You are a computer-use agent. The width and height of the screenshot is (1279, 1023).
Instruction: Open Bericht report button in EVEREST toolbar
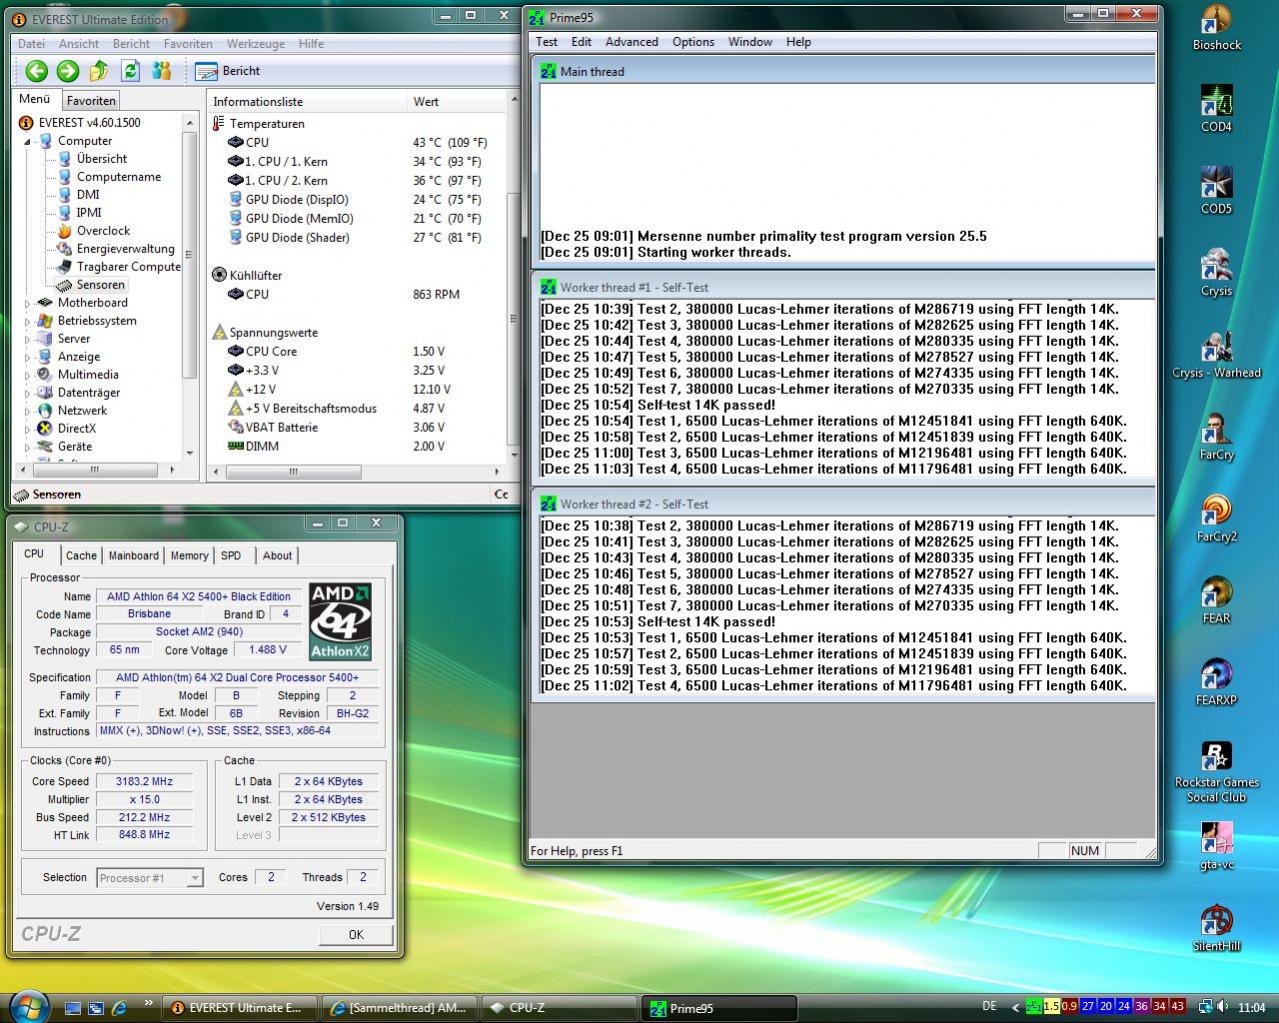pyautogui.click(x=228, y=71)
